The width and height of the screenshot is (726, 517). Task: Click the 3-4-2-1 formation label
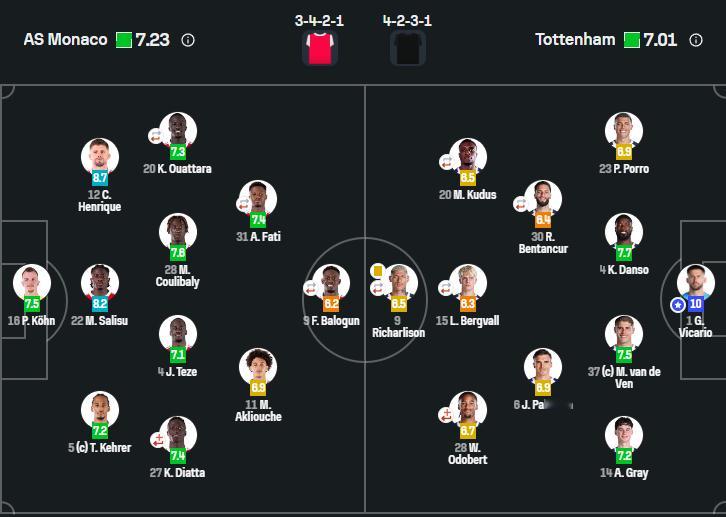(320, 20)
